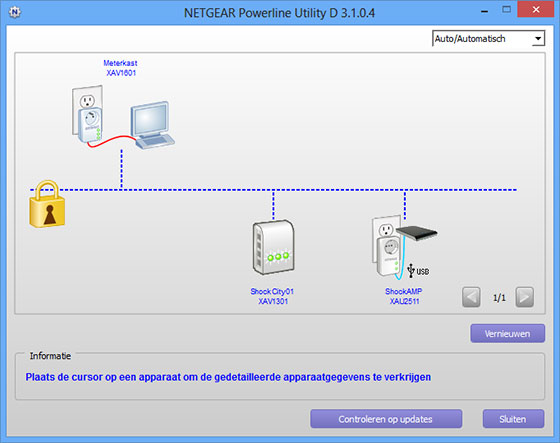Click the ShockAMP XAU2511 label
560x443 pixels.
(404, 296)
